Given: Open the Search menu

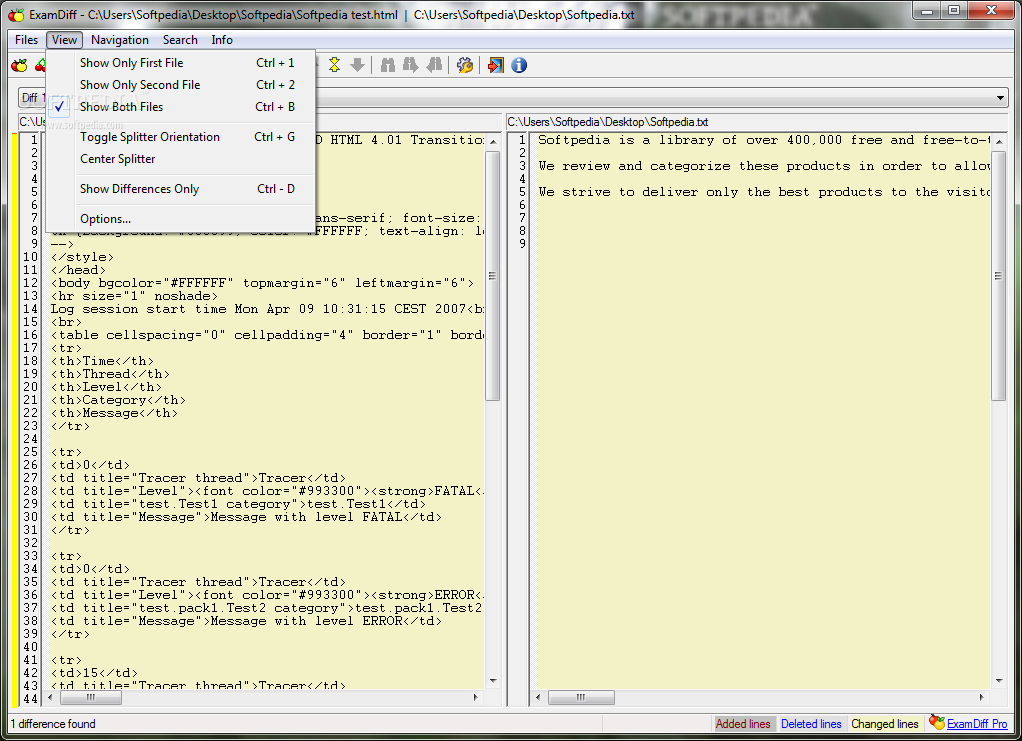Looking at the screenshot, I should point(180,40).
